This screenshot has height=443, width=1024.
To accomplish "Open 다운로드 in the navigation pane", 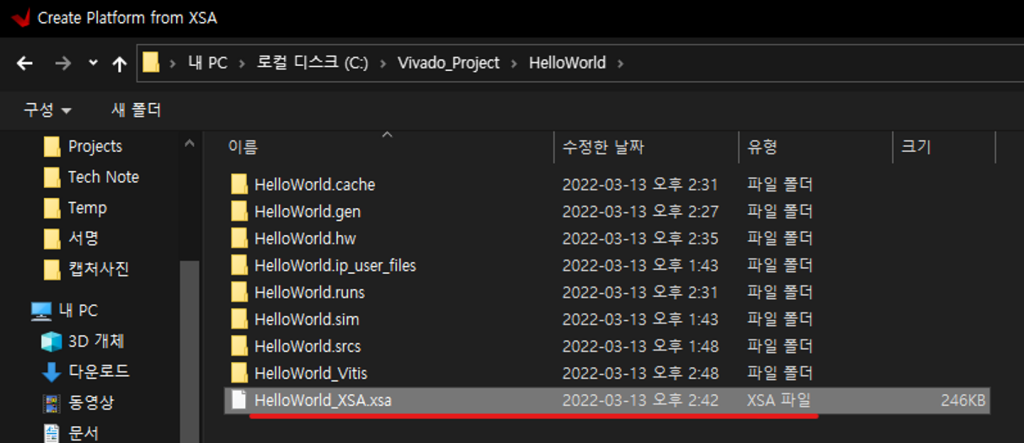I will click(99, 372).
